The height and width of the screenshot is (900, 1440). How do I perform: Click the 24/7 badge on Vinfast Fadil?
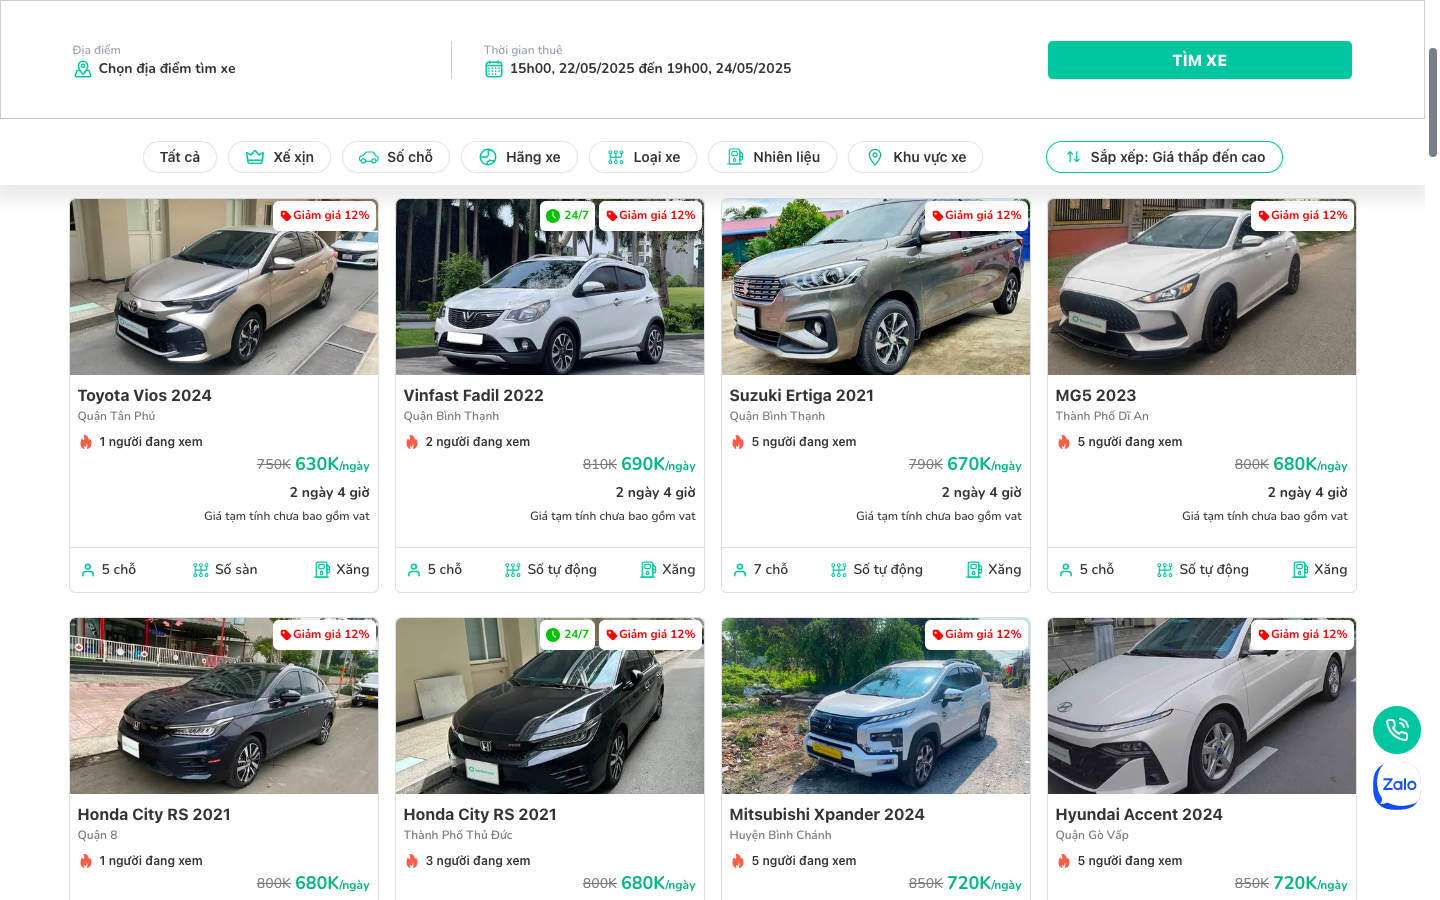coord(567,216)
